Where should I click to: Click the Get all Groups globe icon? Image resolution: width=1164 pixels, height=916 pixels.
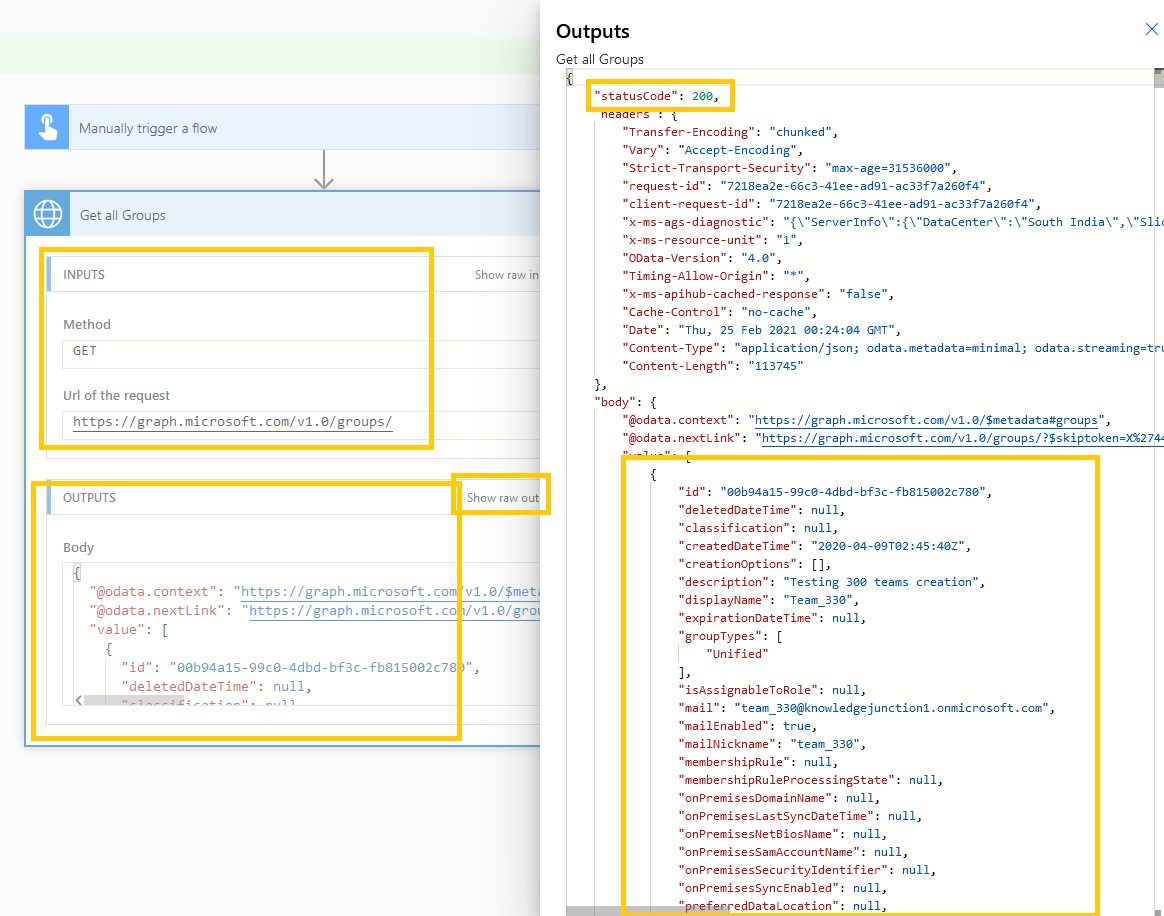pyautogui.click(x=48, y=214)
